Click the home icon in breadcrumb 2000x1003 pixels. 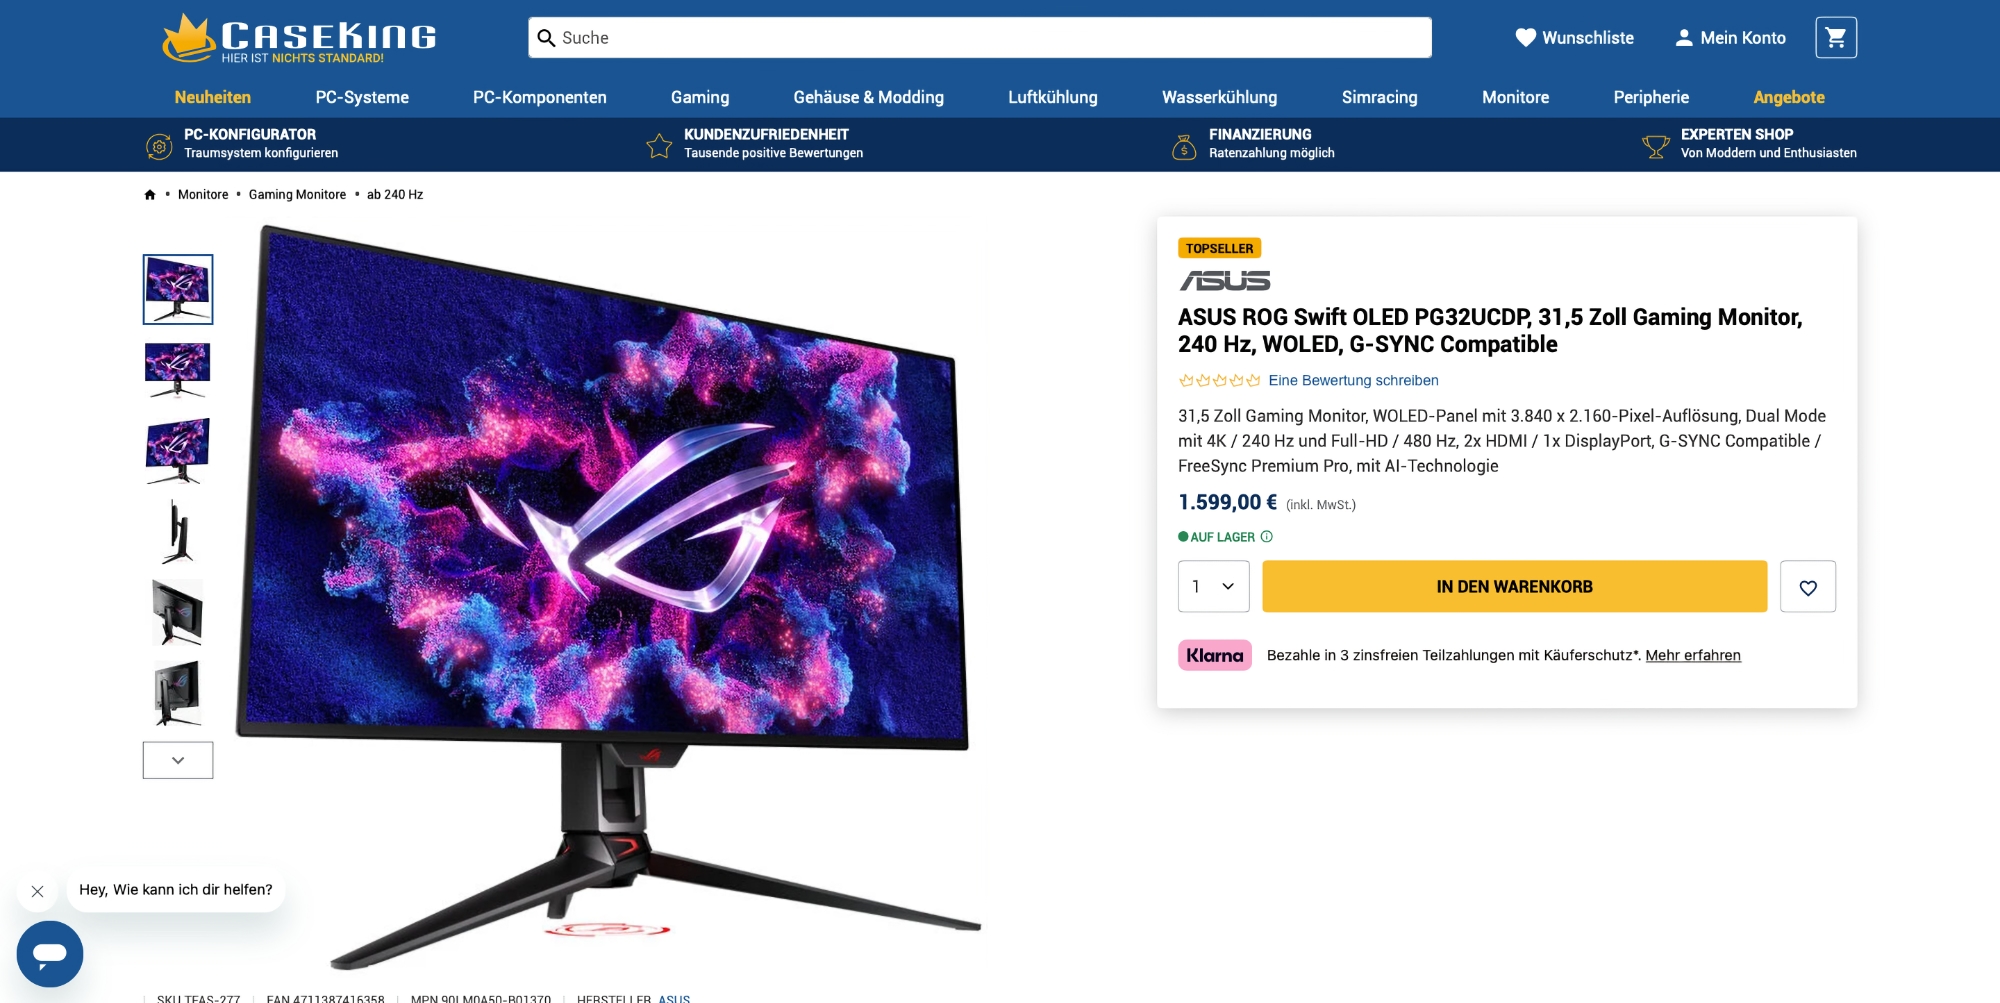pyautogui.click(x=150, y=195)
